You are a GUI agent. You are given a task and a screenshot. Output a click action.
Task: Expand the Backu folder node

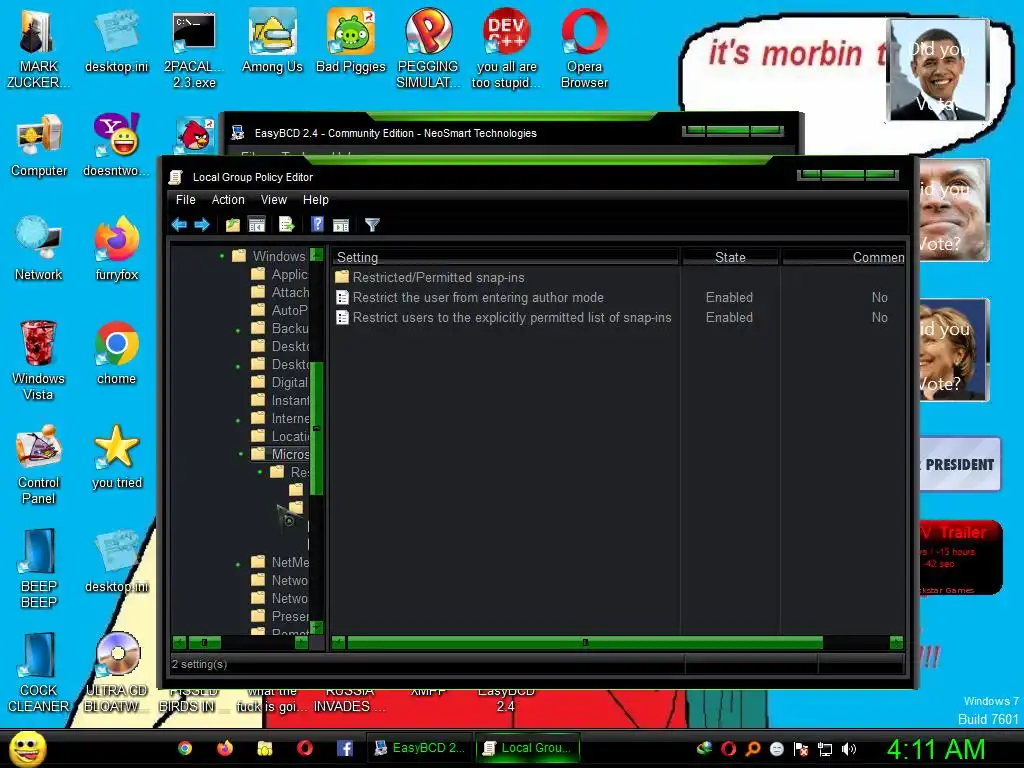[x=238, y=330]
